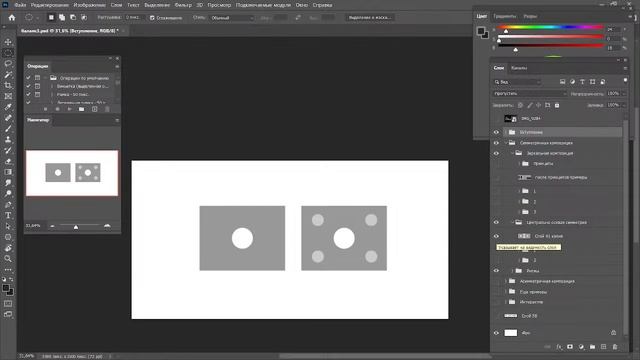Viewport: 640px width, 360px height.
Task: Select the Eraser tool
Action: pyautogui.click(x=8, y=161)
